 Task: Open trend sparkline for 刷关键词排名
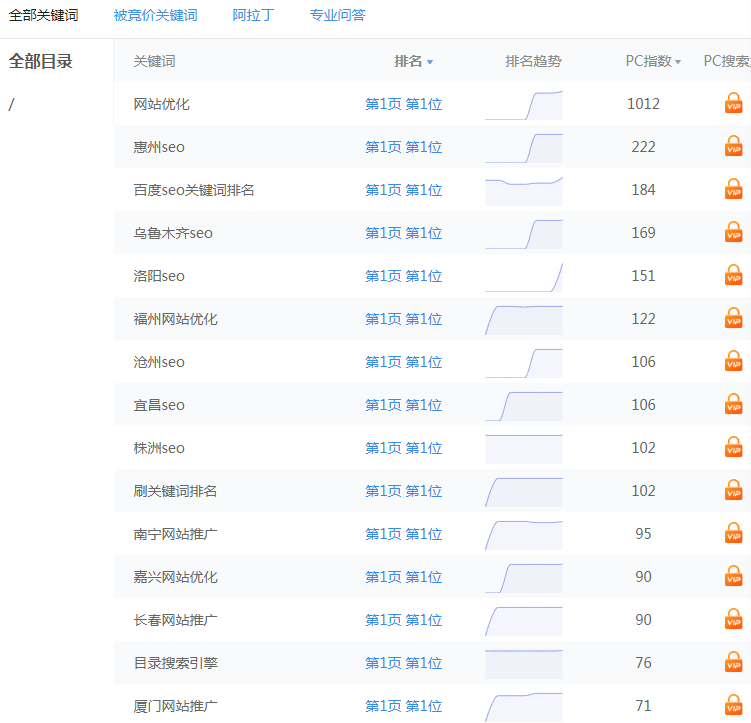[524, 491]
